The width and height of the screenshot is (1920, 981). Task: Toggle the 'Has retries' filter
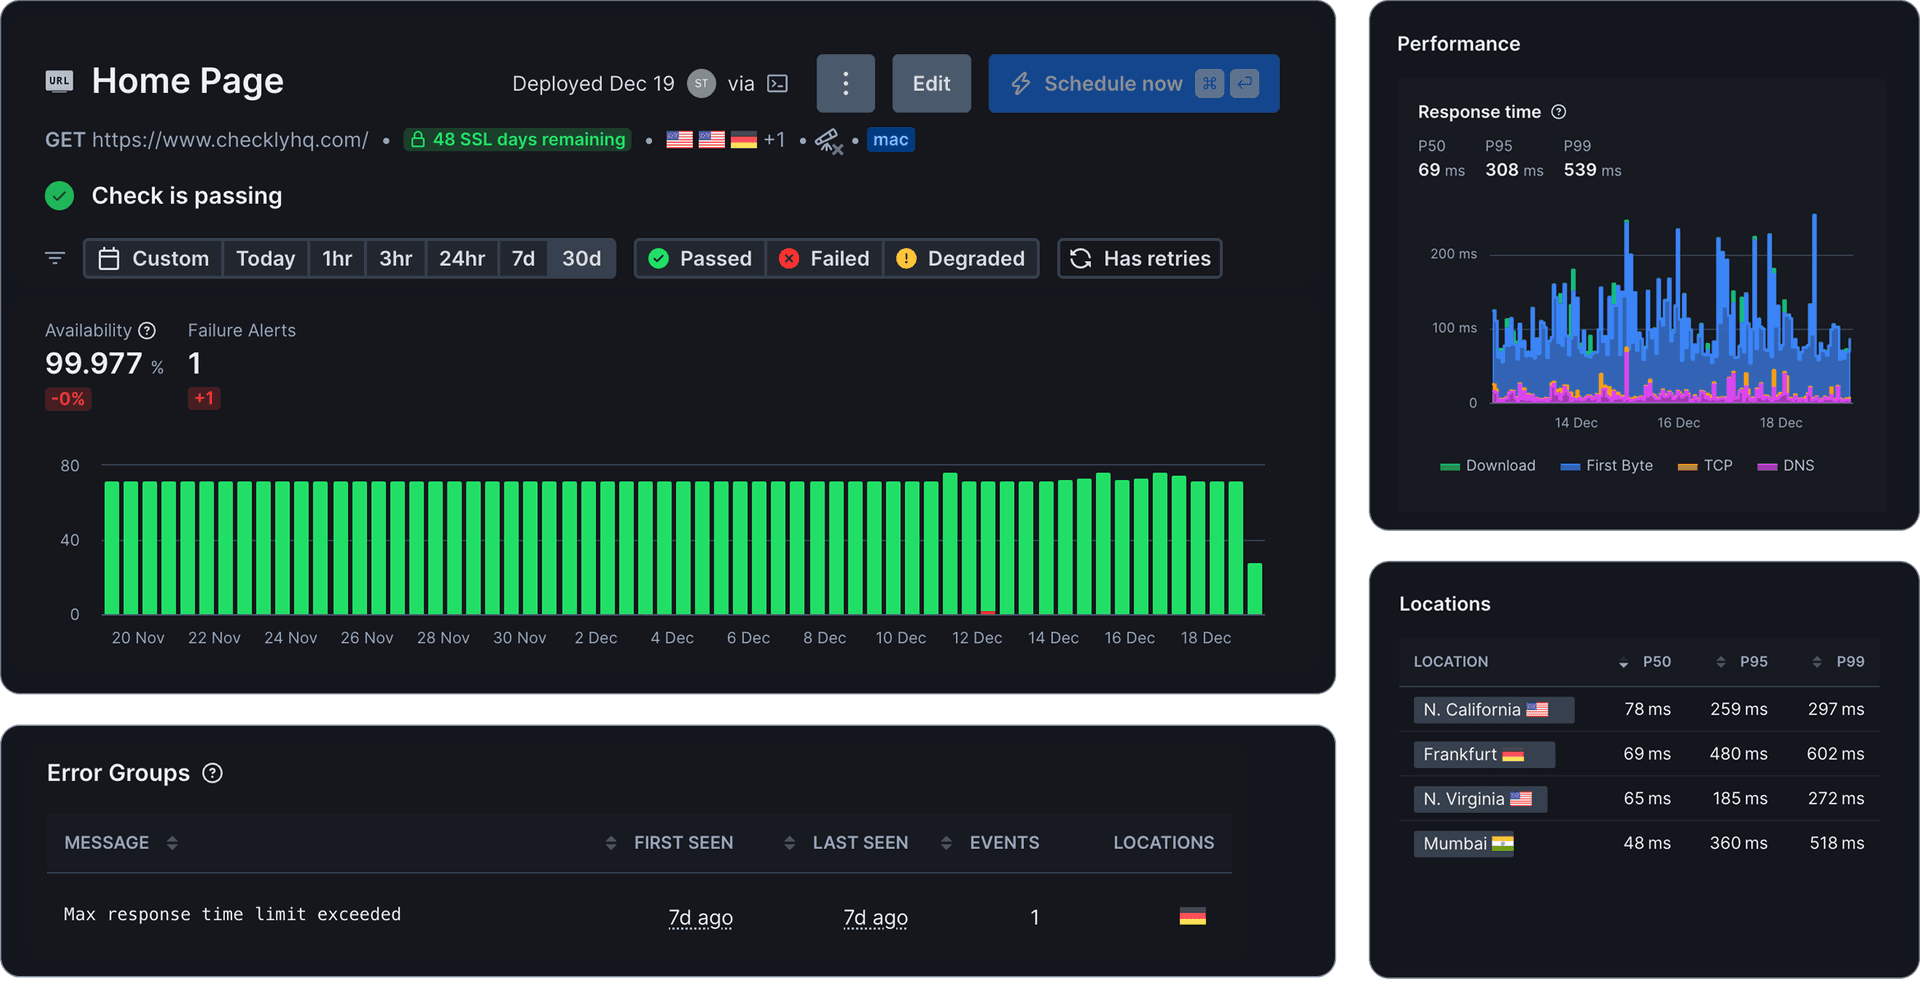click(x=1139, y=258)
